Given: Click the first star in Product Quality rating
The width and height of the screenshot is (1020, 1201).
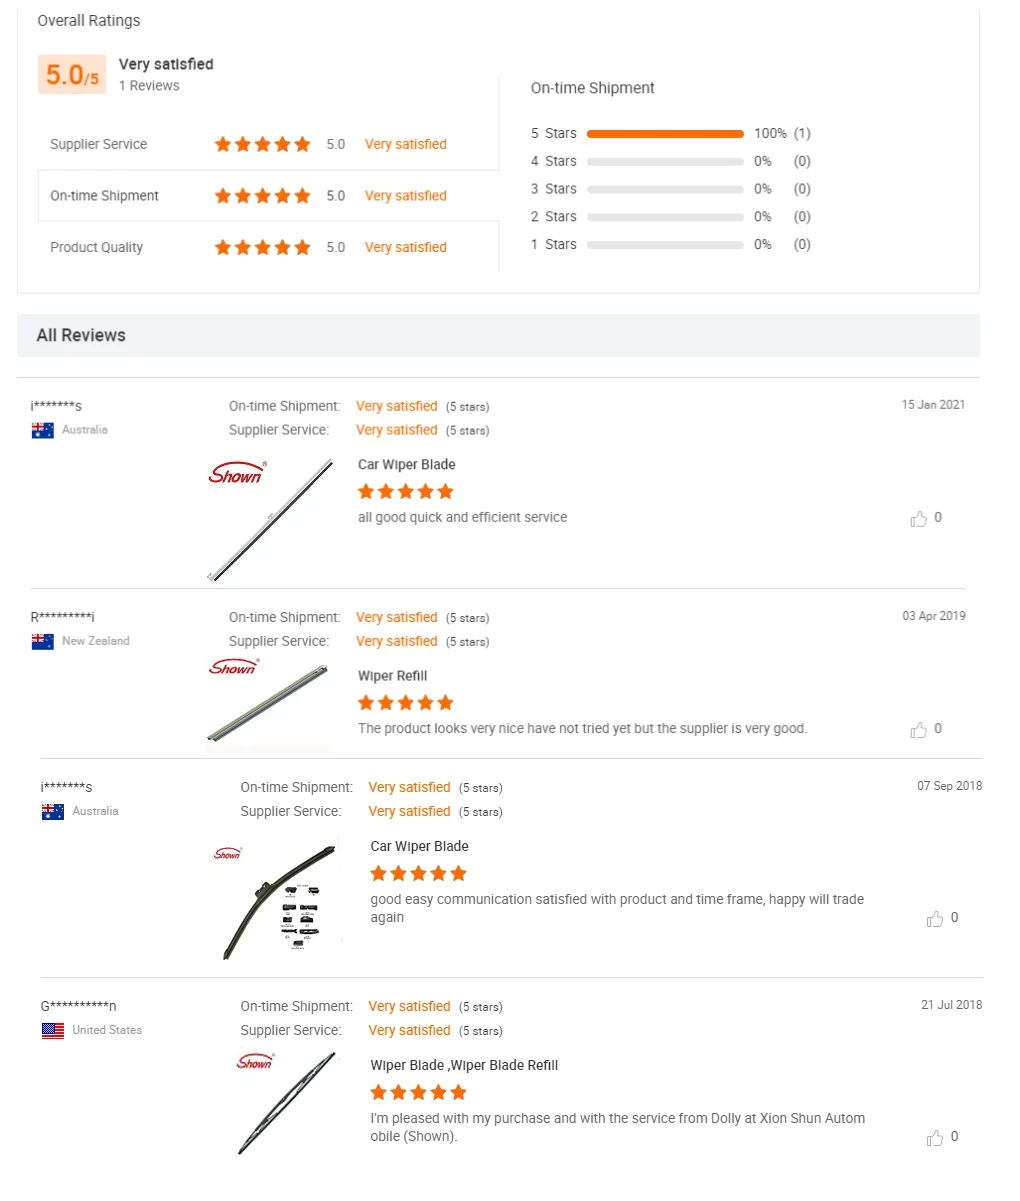Looking at the screenshot, I should (x=222, y=247).
